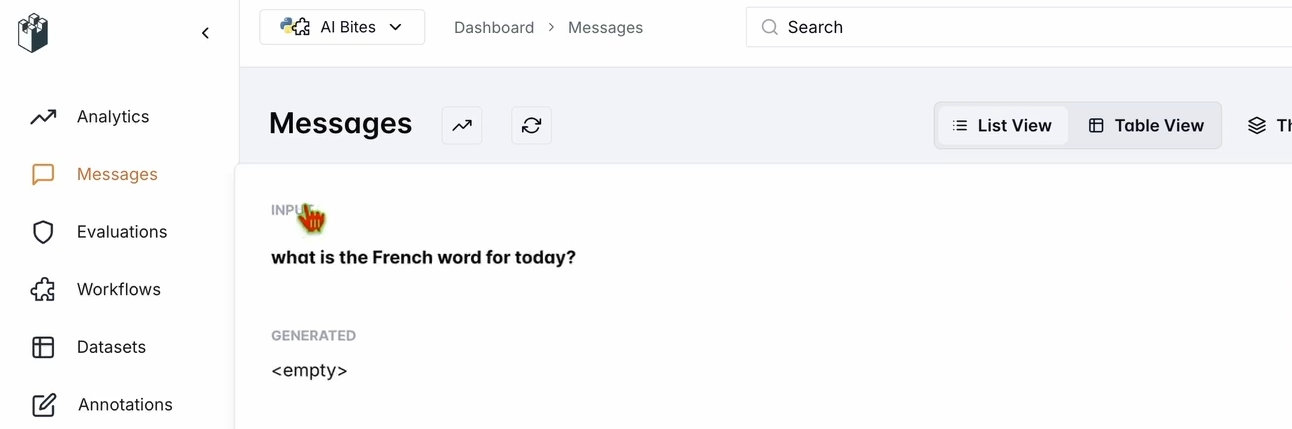
Task: Click the stacked layers icon after Table View
Action: point(1257,126)
